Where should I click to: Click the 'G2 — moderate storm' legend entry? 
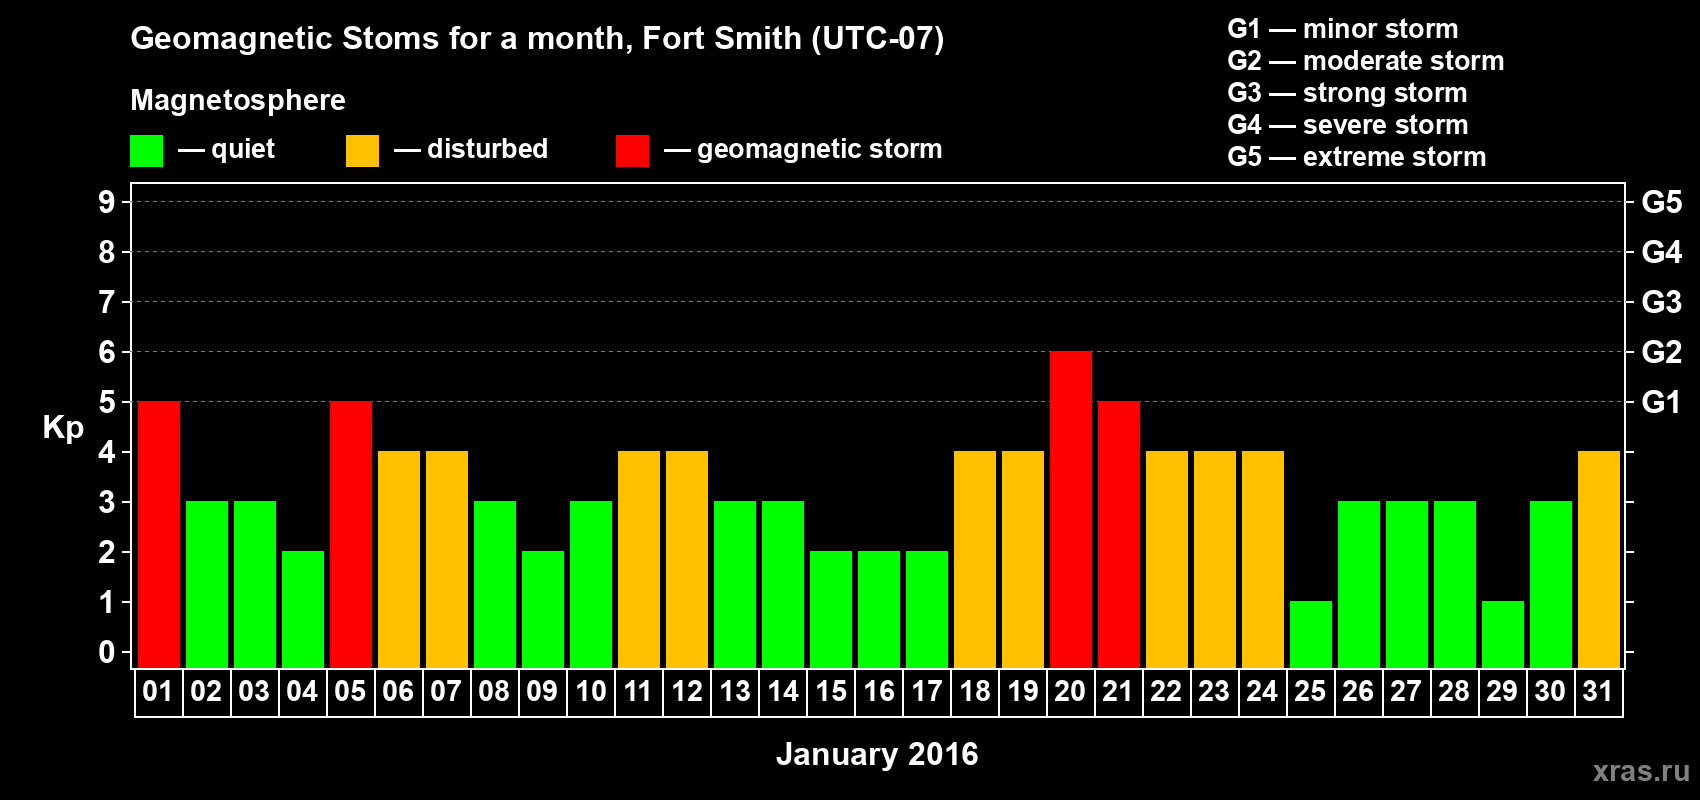[1366, 61]
